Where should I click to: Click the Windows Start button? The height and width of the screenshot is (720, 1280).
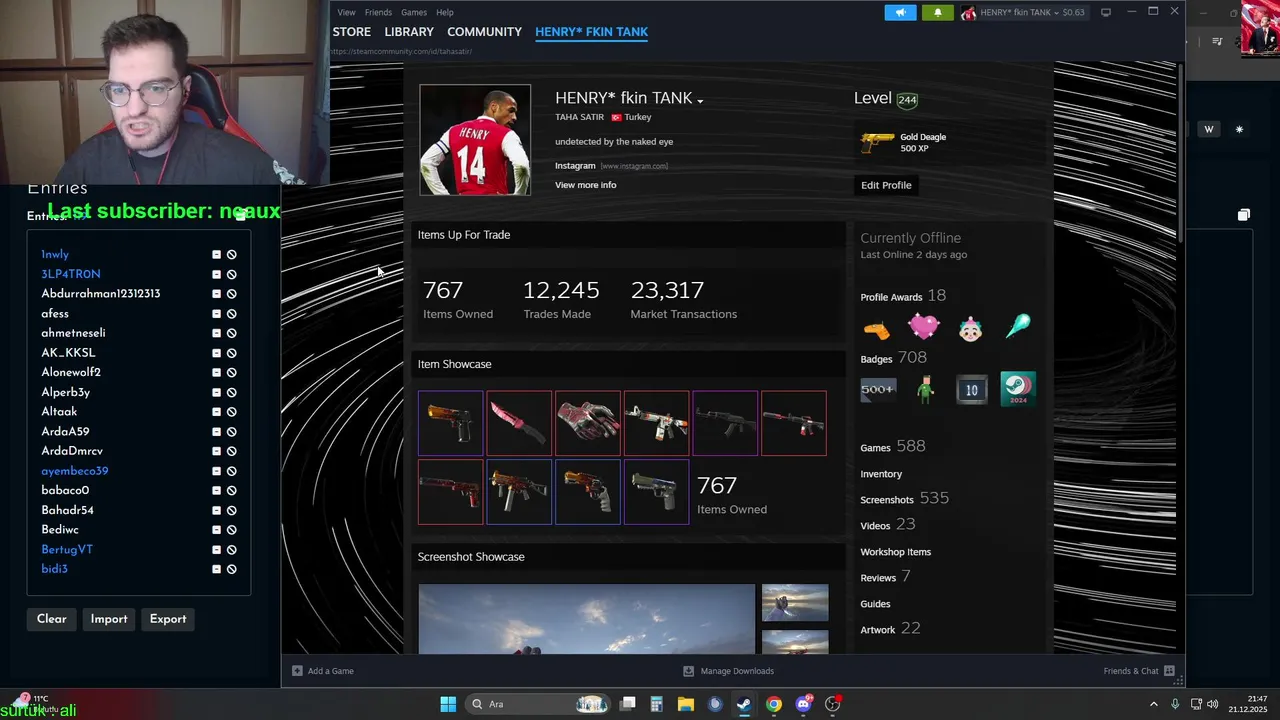point(448,704)
